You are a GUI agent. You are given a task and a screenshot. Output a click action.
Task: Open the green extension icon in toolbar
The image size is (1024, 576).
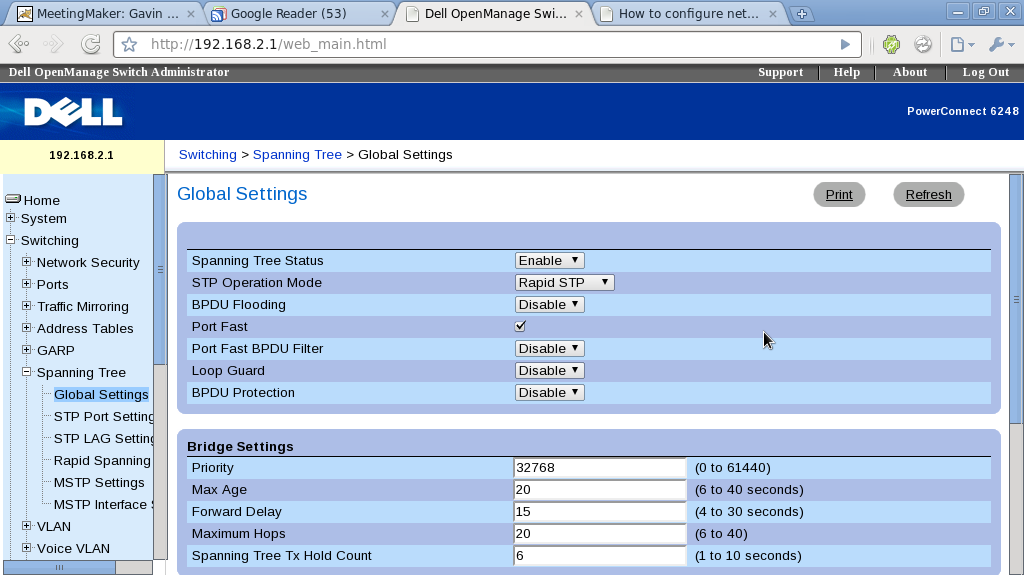coord(891,44)
